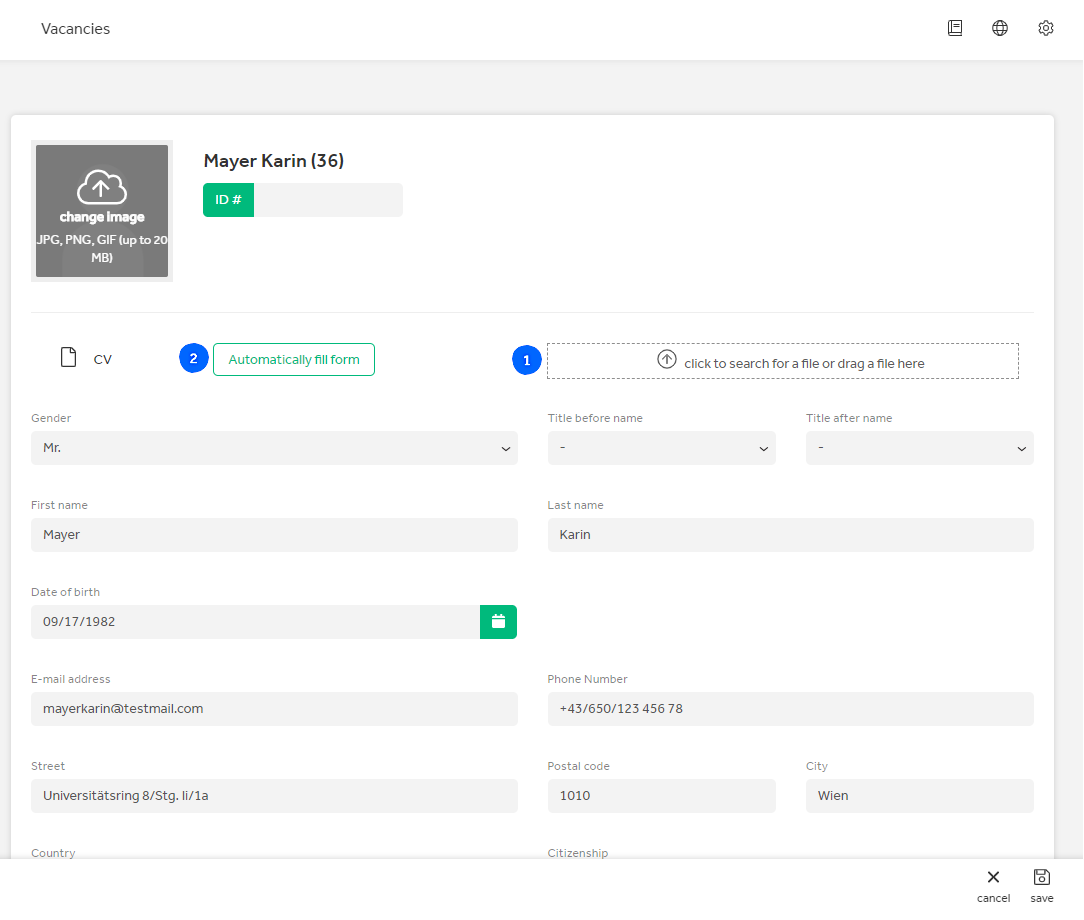The image size is (1084, 920).
Task: Click the blue step 2 badge
Action: coord(194,358)
